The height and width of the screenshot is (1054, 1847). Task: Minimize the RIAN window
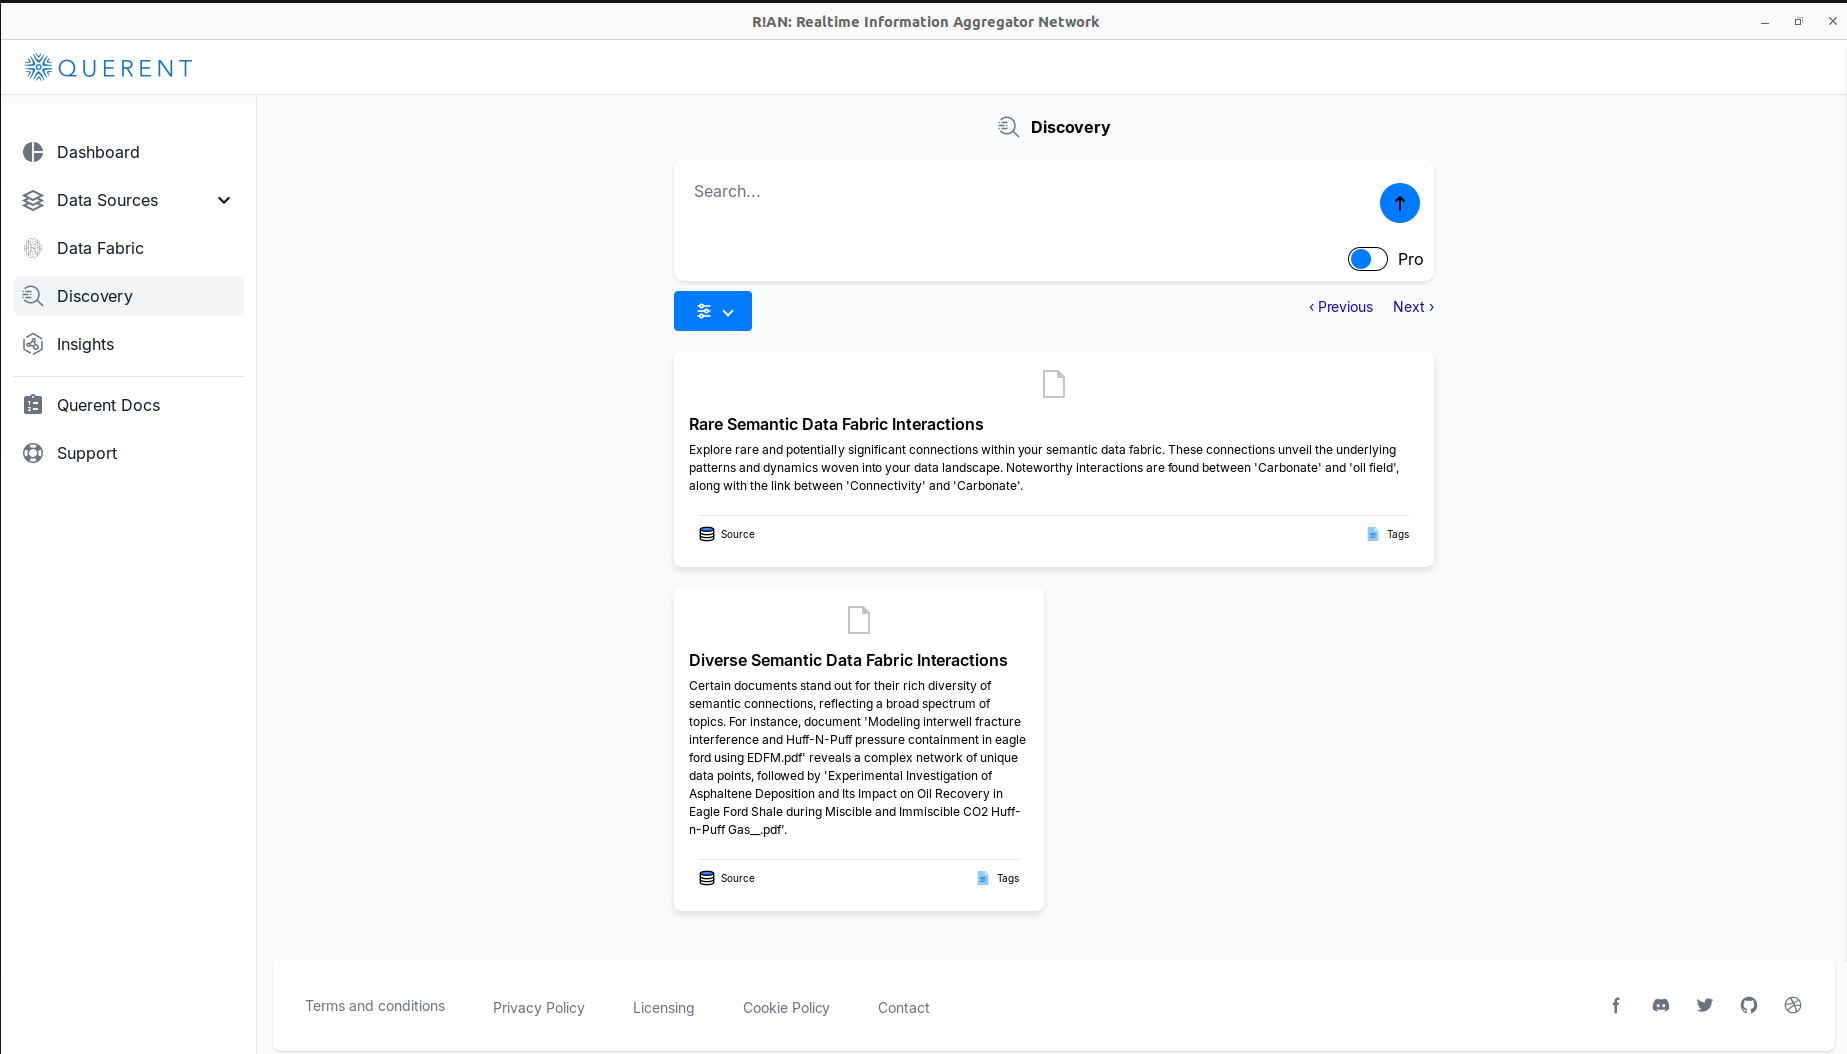point(1765,22)
